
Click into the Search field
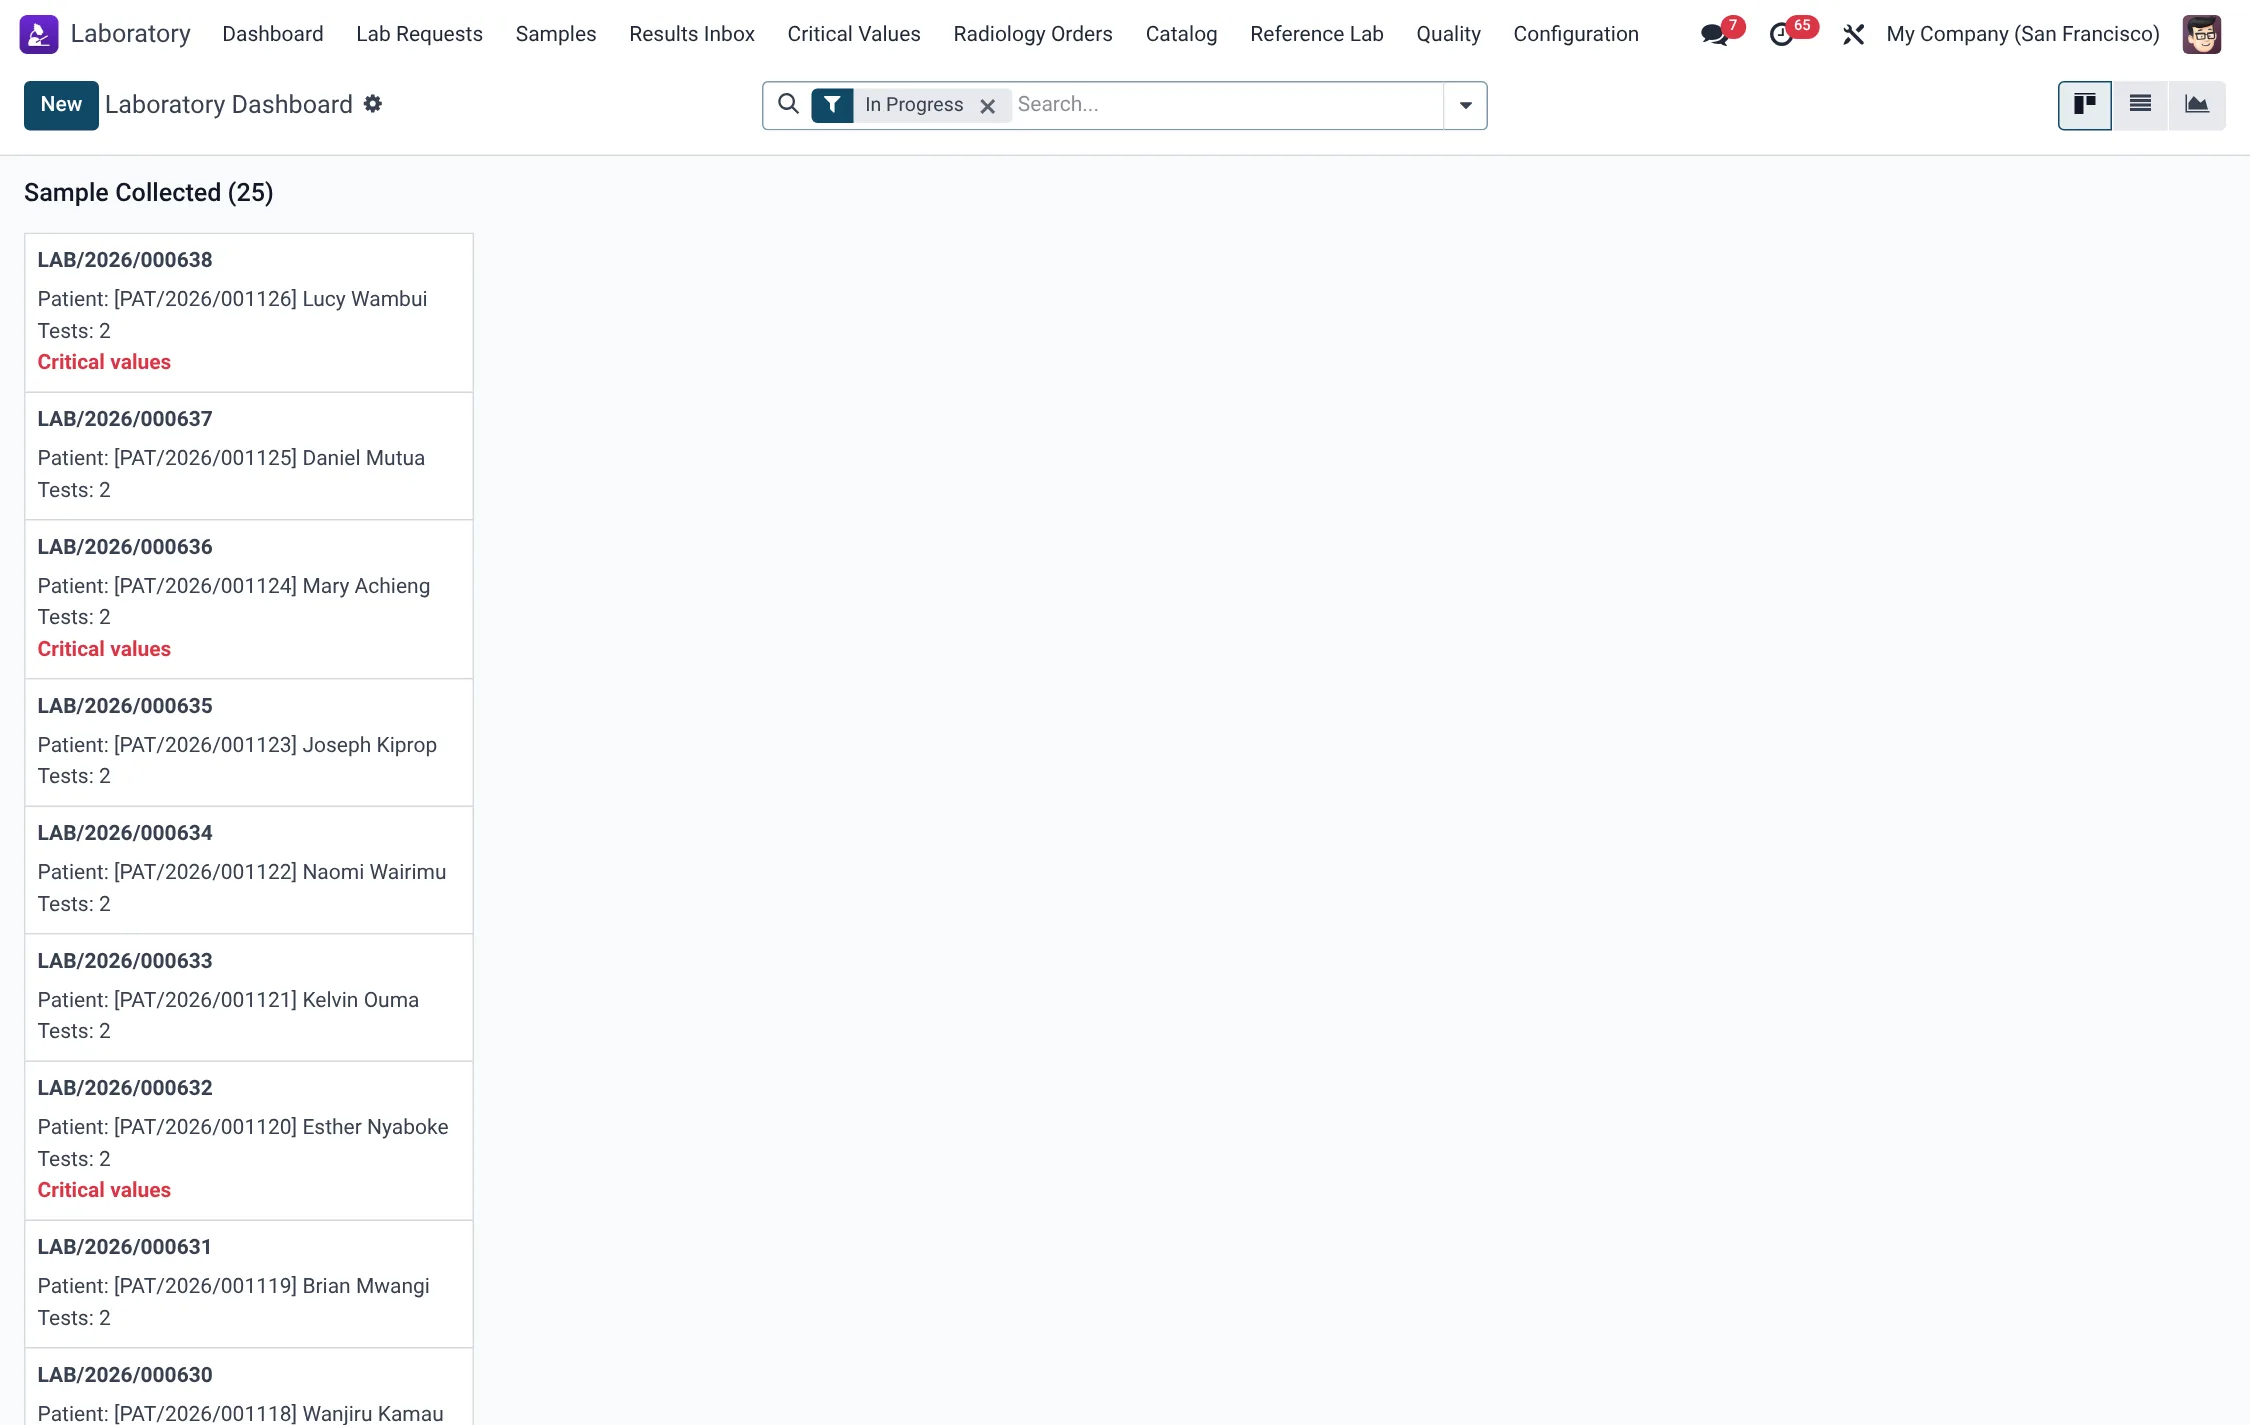tap(1227, 105)
